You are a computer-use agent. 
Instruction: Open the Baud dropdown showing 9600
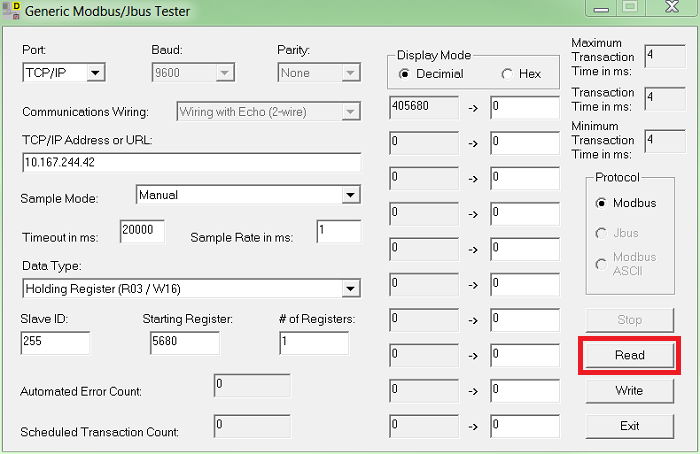tap(193, 72)
